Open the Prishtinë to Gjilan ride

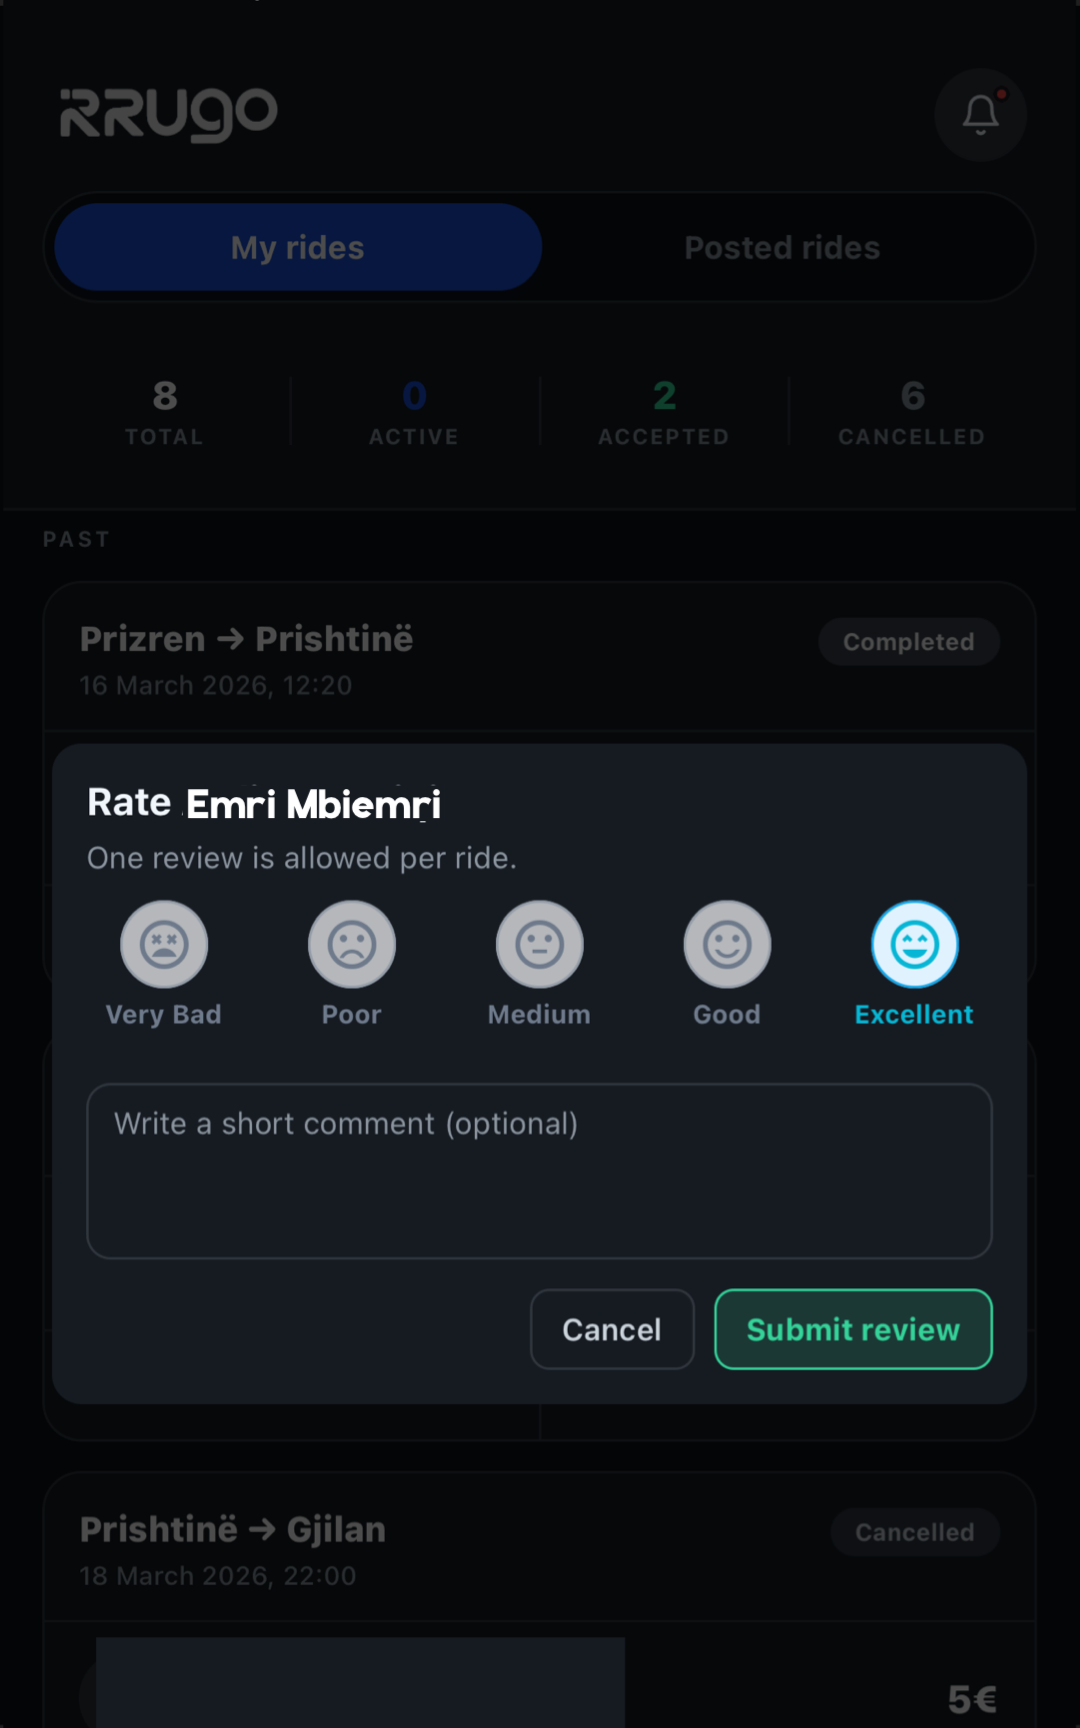233,1530
